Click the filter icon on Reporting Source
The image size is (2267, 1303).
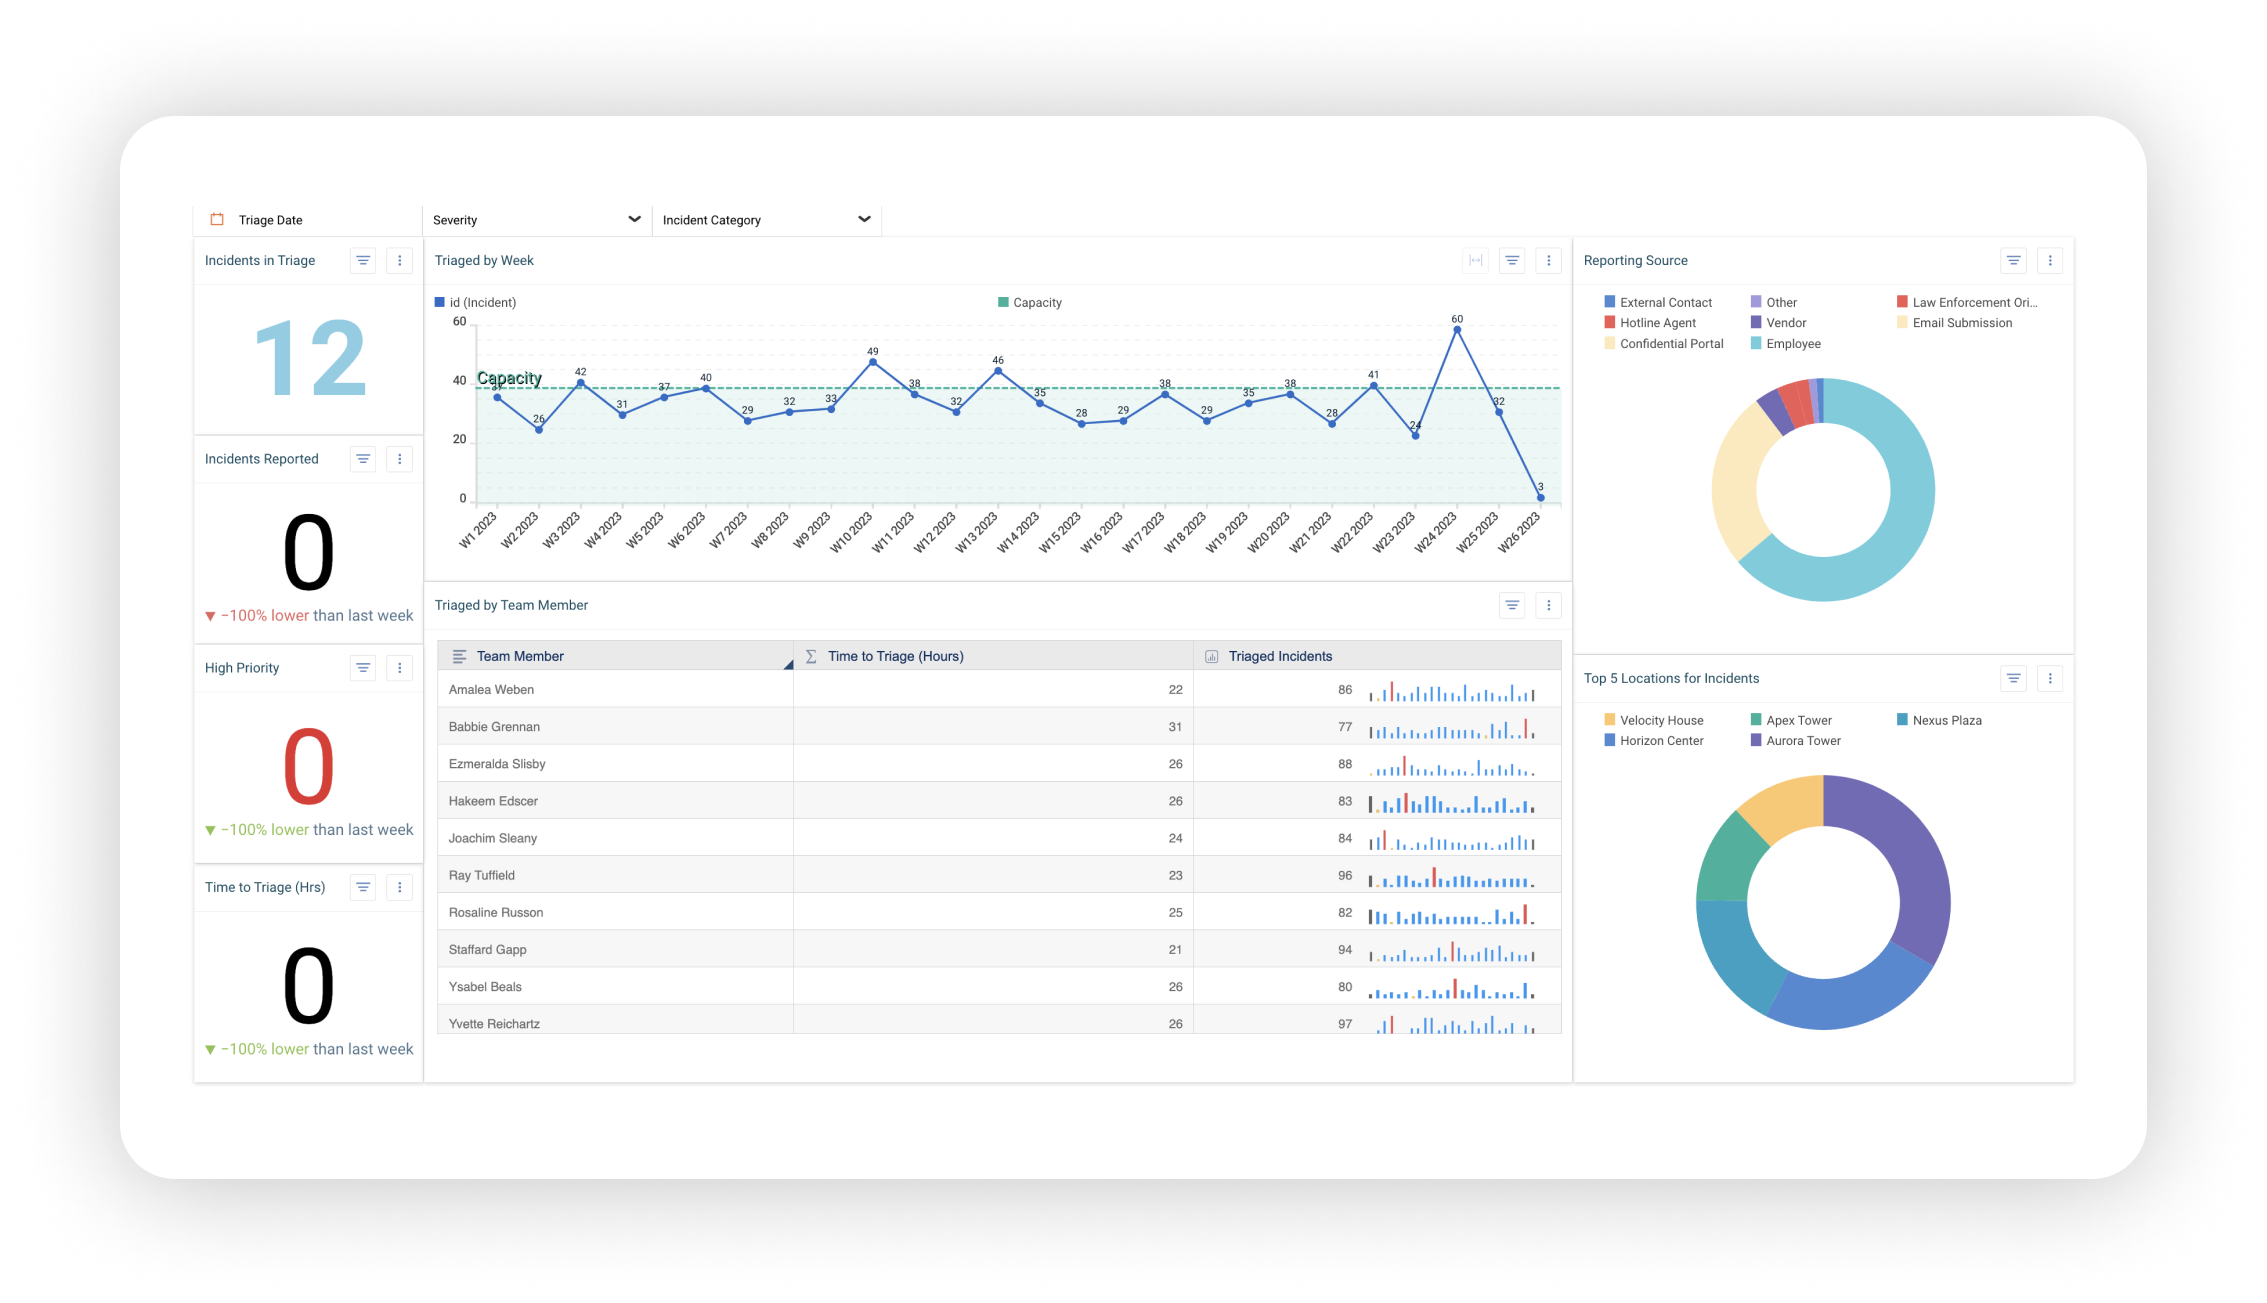(2013, 260)
